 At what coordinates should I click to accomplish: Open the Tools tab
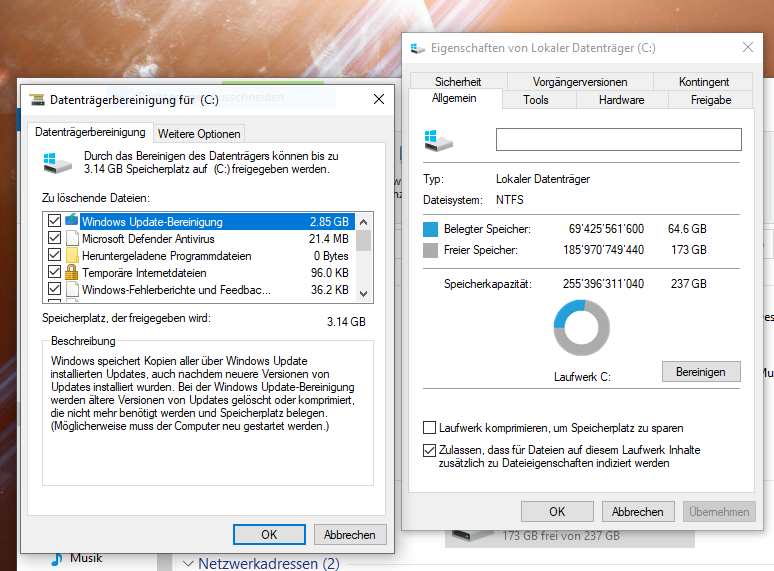coord(536,100)
